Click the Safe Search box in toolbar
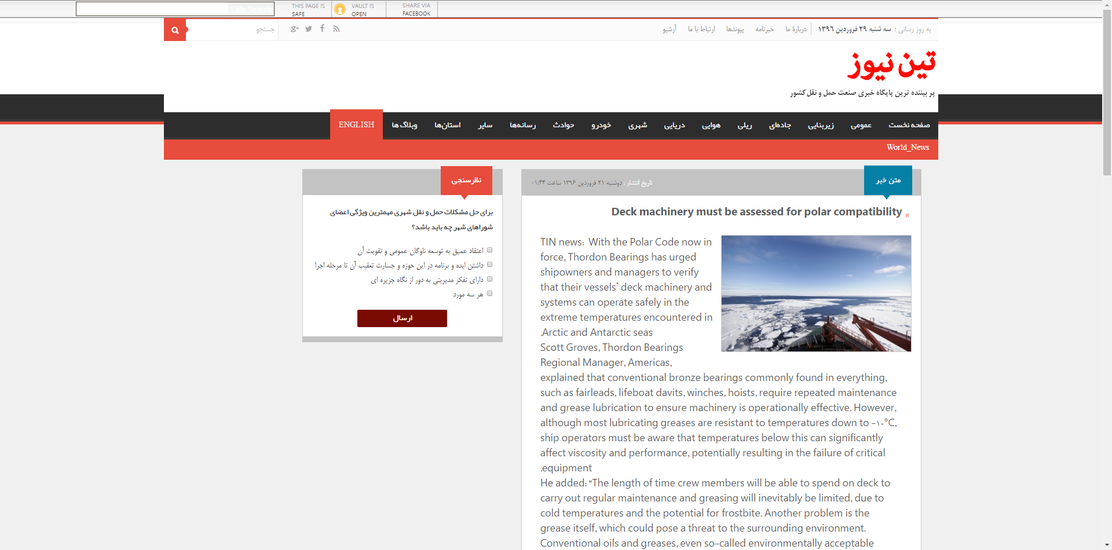The image size is (1112, 550). tap(174, 9)
